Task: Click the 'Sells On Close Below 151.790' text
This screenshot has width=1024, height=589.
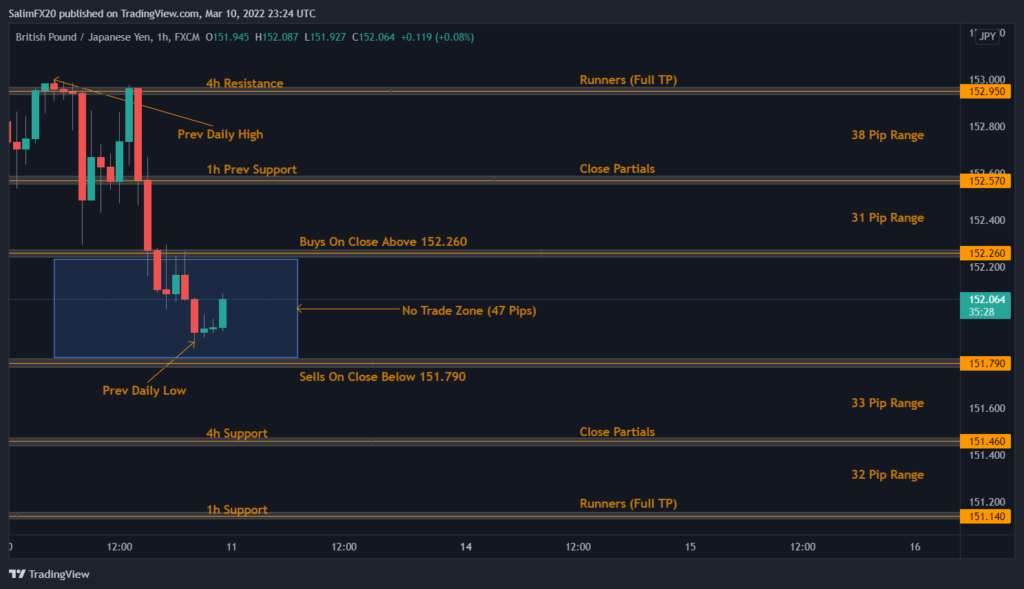Action: 382,377
